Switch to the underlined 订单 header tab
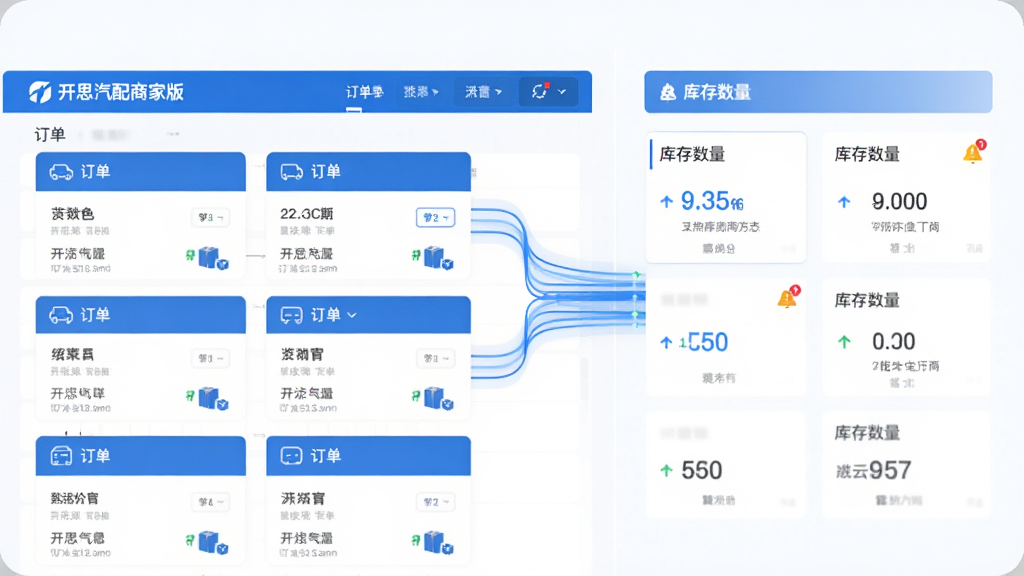Screen dimensions: 1024x576 pos(364,92)
